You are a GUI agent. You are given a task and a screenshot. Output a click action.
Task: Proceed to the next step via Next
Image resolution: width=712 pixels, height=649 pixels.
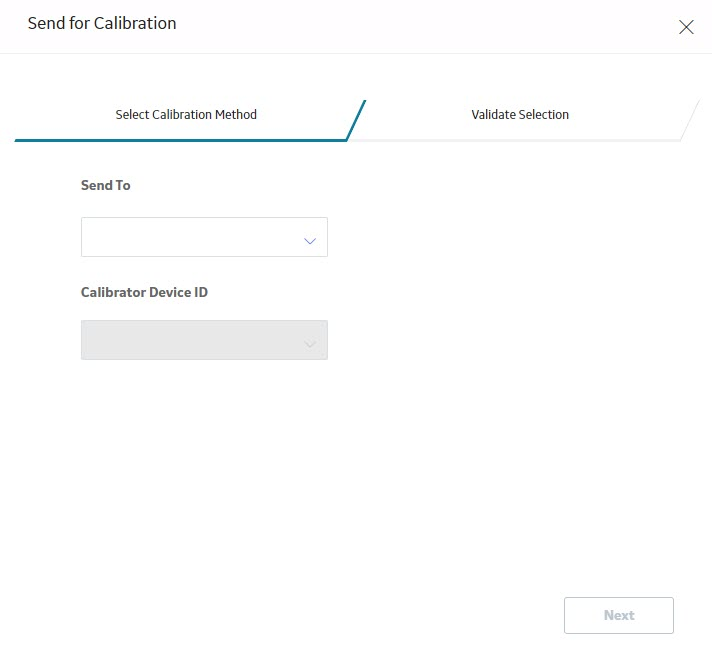(618, 615)
